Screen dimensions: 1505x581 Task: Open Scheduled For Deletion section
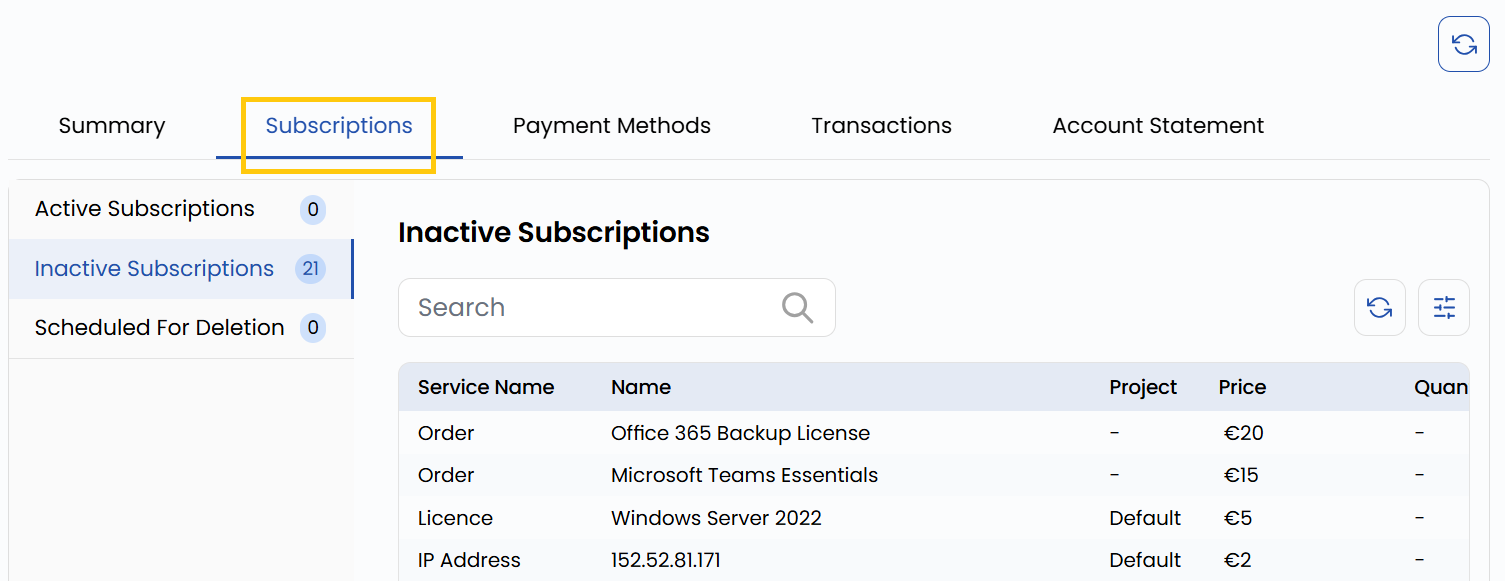(x=159, y=327)
